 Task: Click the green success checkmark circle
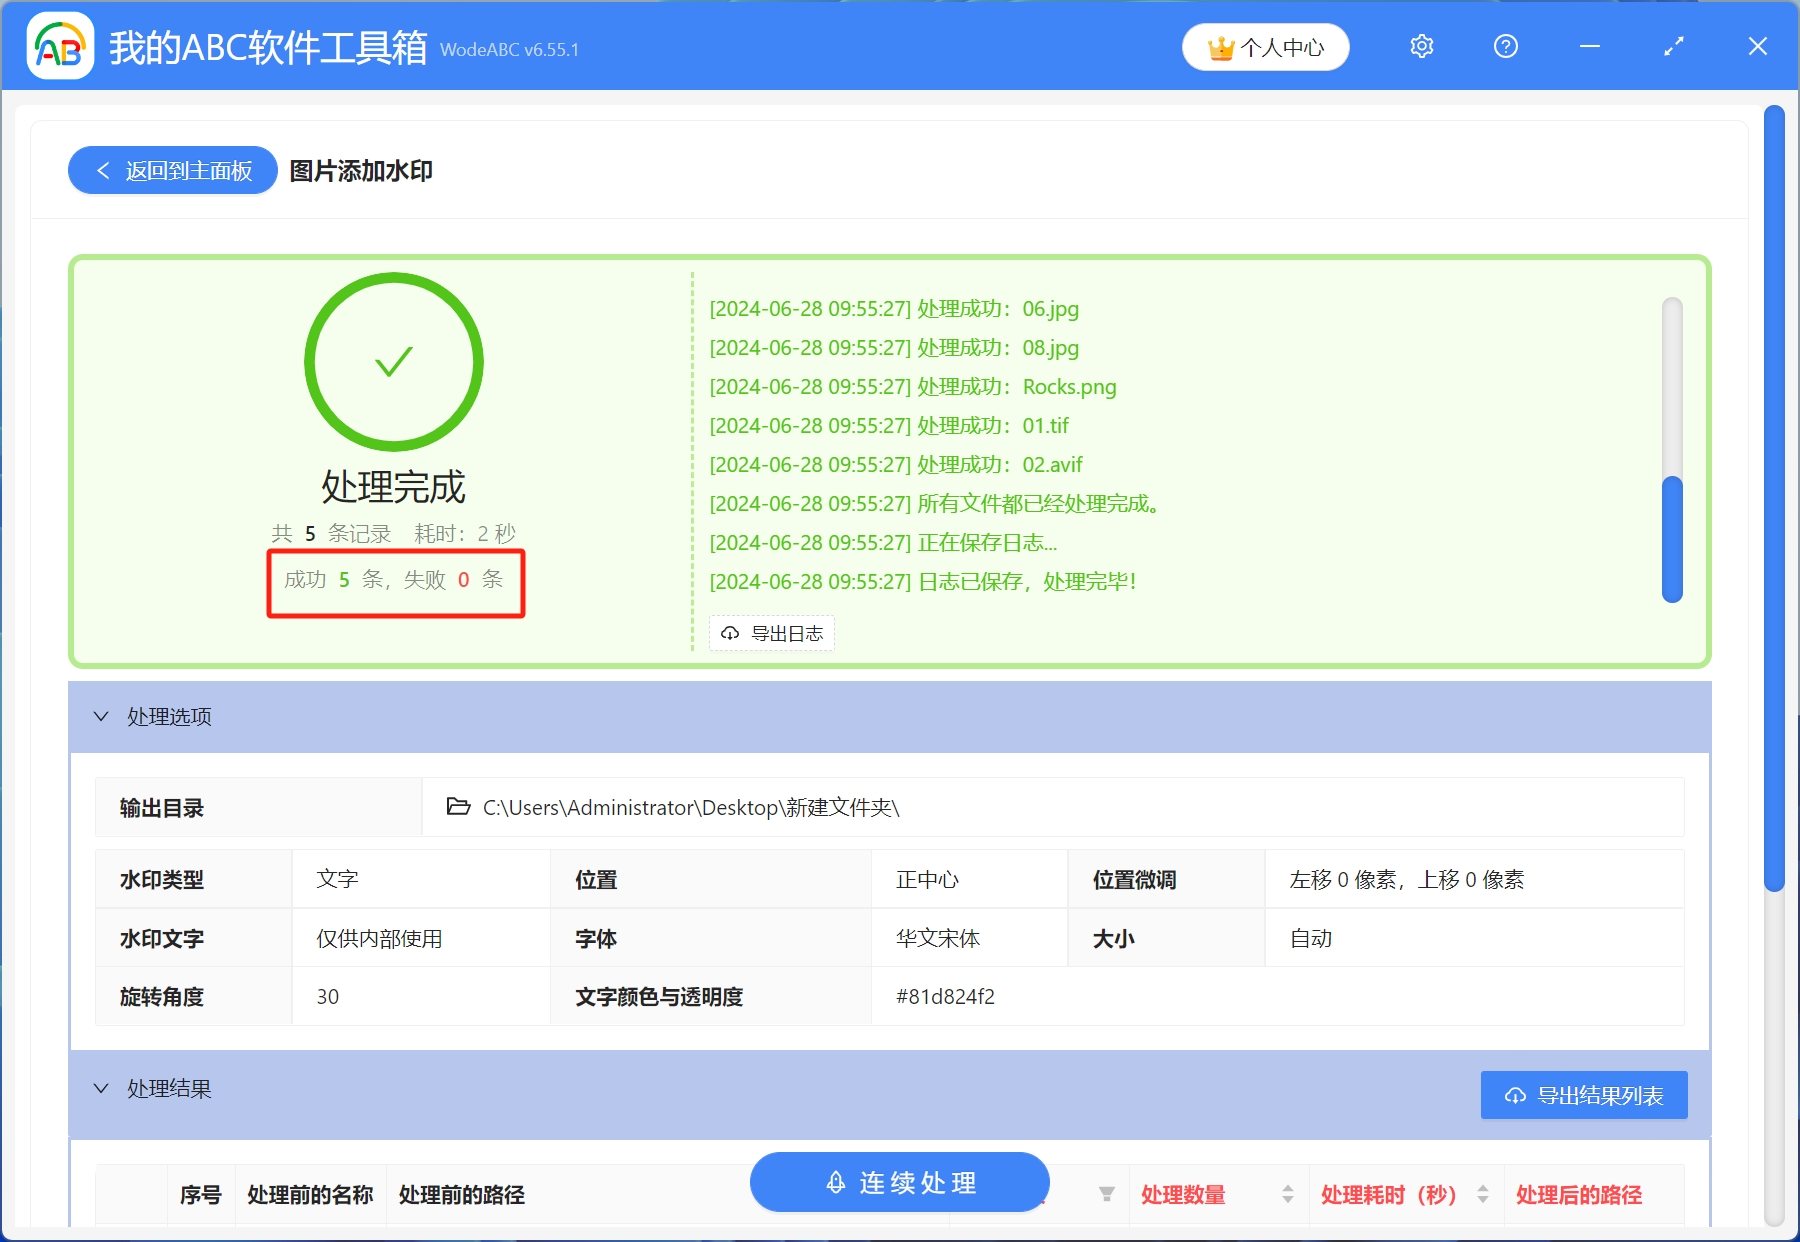coord(394,362)
